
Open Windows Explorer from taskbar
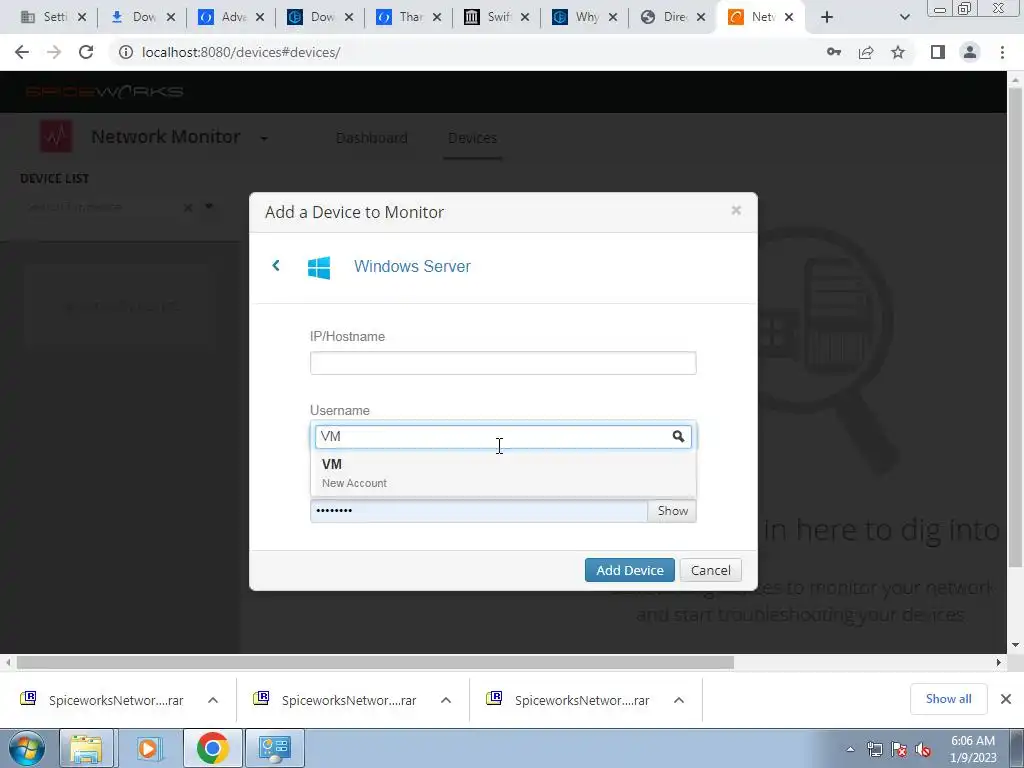pos(86,748)
